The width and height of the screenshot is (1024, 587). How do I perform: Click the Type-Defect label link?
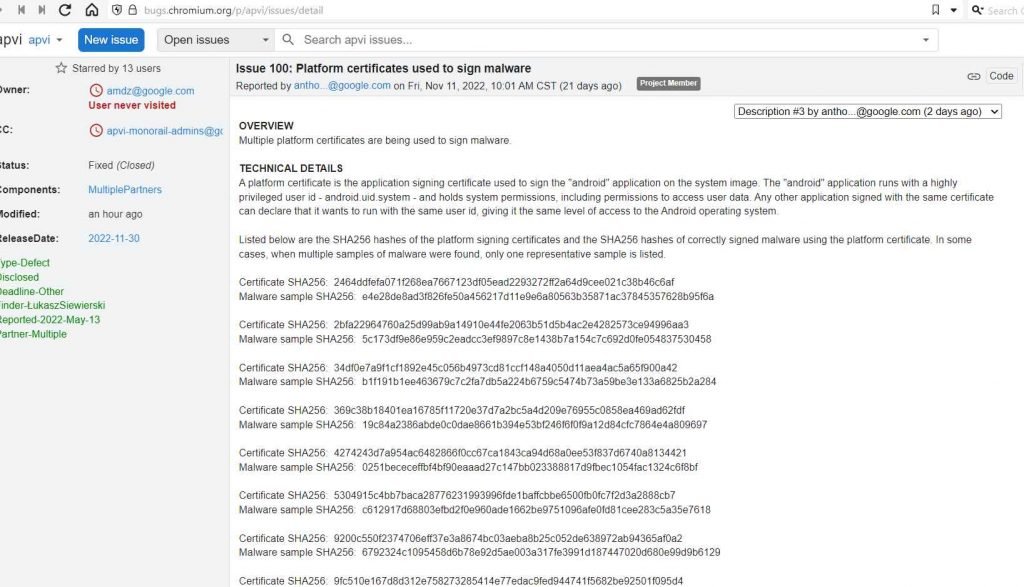pos(24,262)
